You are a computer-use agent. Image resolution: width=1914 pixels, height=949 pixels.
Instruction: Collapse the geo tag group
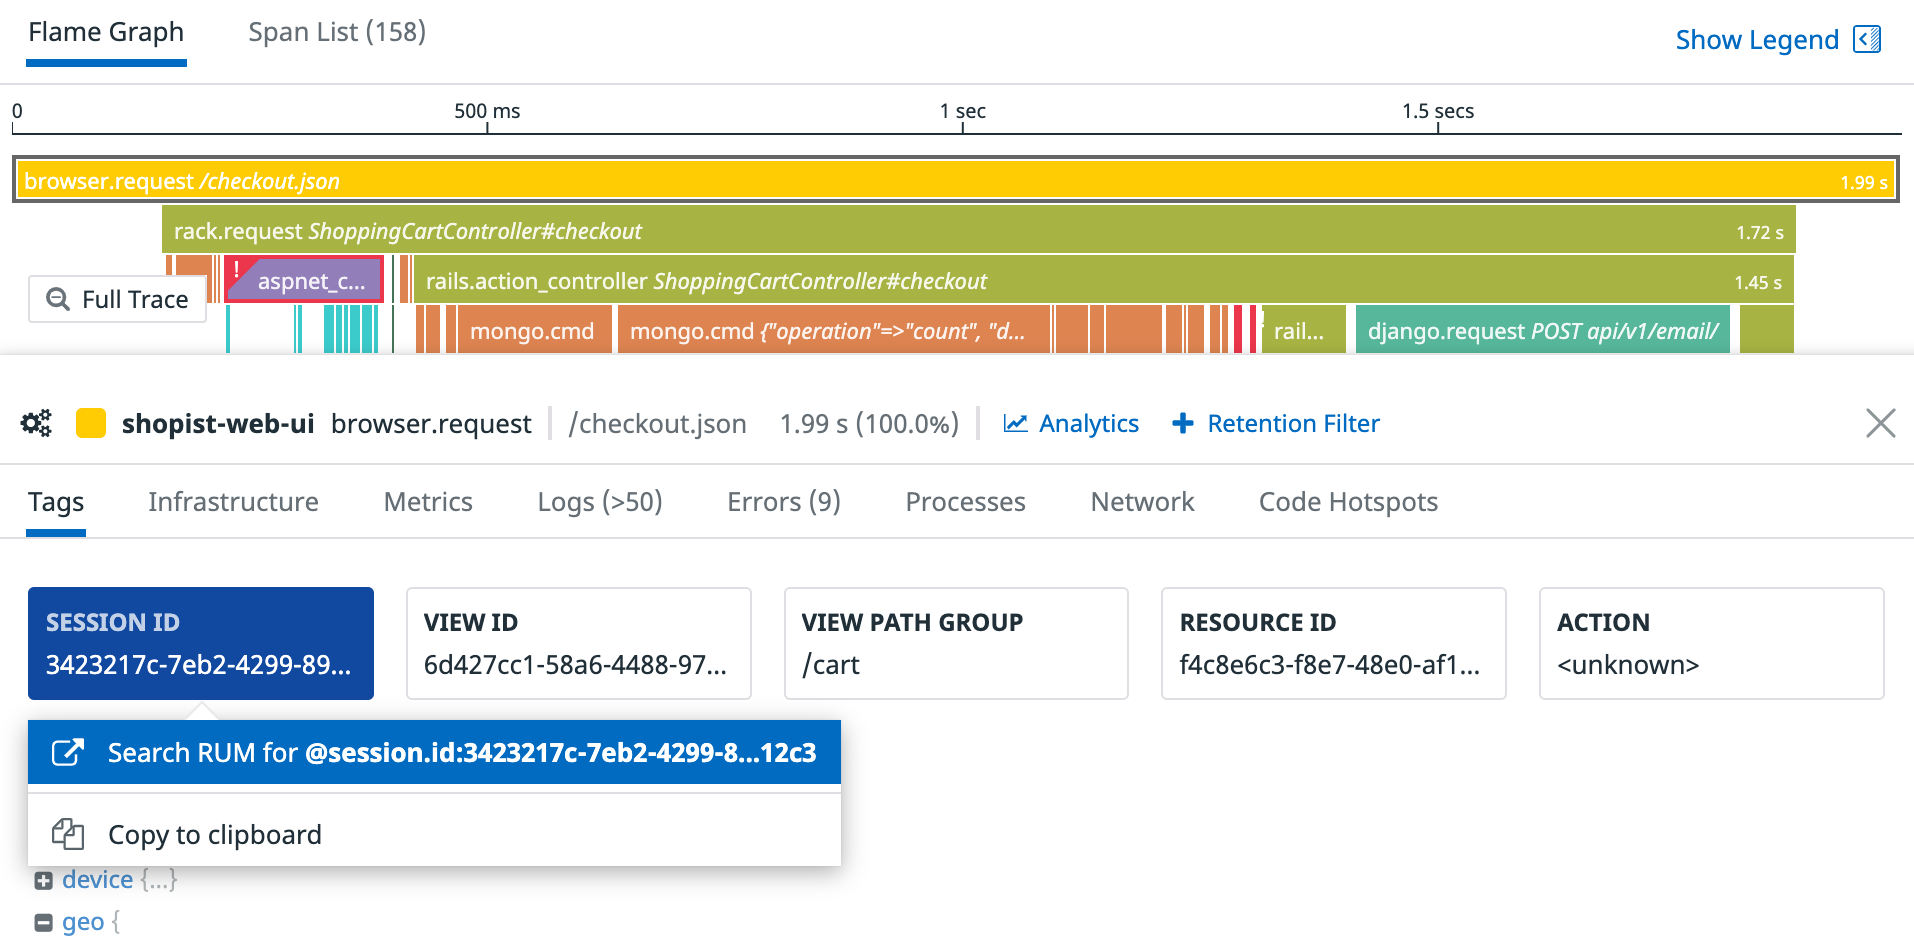43,921
